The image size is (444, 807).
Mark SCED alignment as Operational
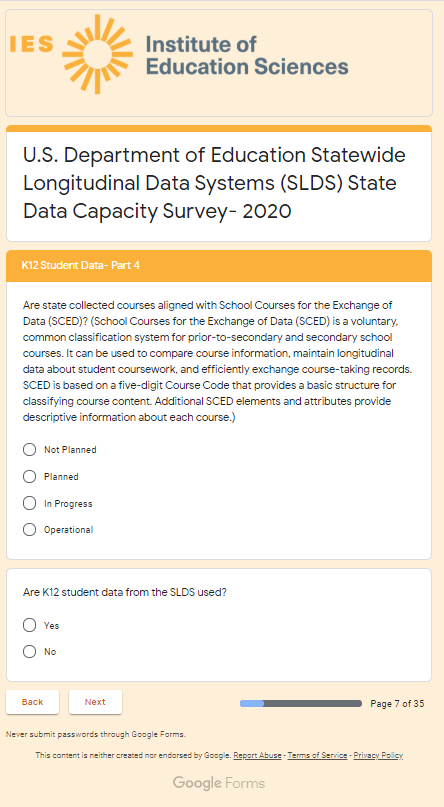[30, 530]
